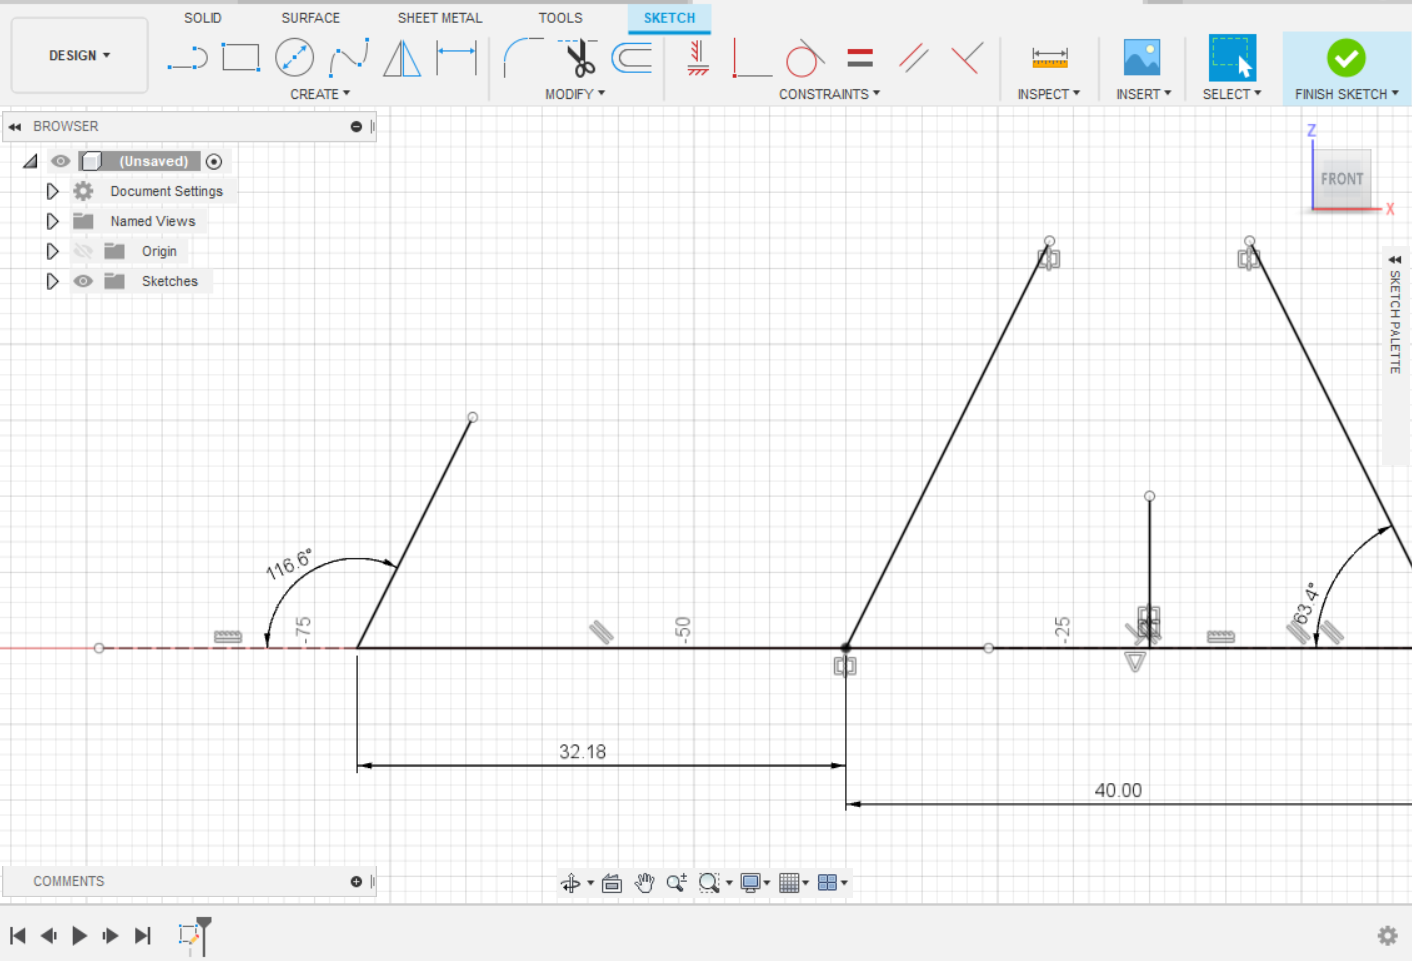Open the CREATE dropdown menu
The width and height of the screenshot is (1412, 961).
click(x=320, y=94)
